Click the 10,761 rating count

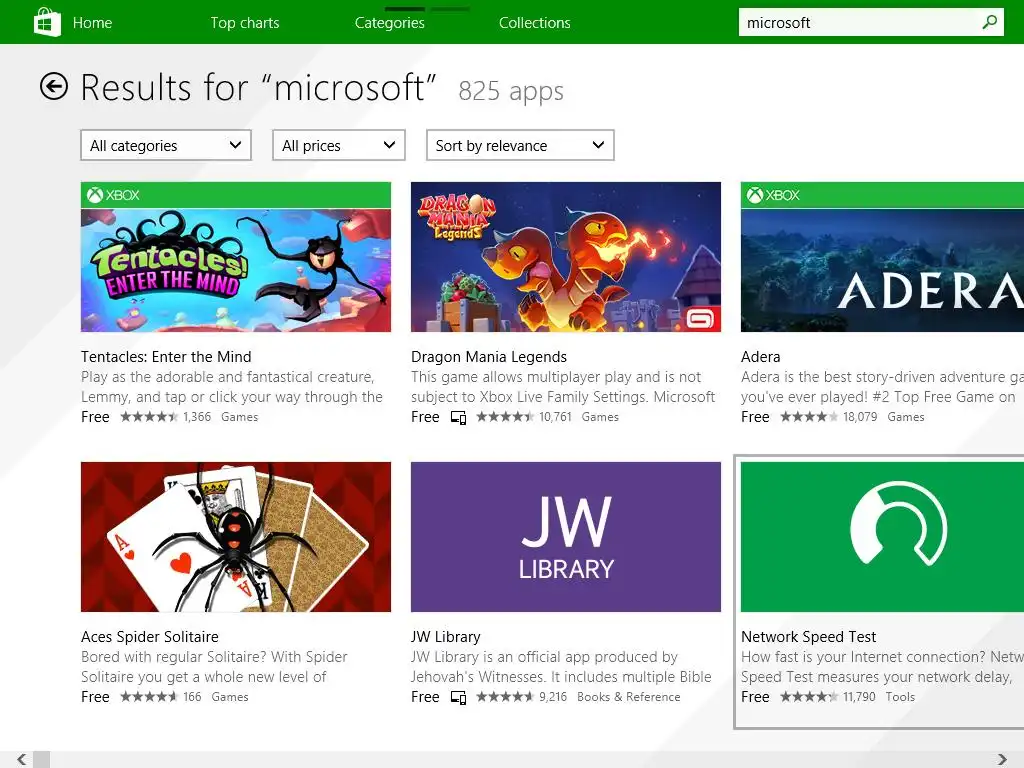(x=555, y=417)
